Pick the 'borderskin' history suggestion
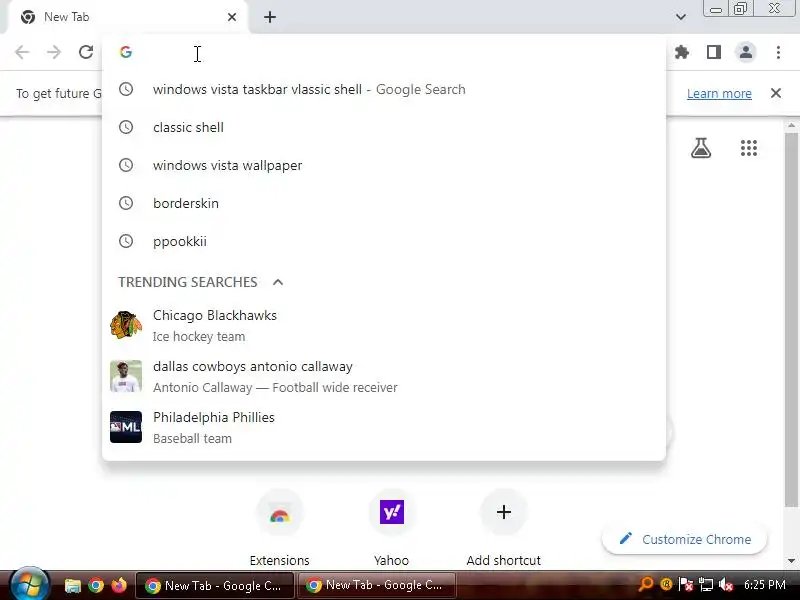 384,203
